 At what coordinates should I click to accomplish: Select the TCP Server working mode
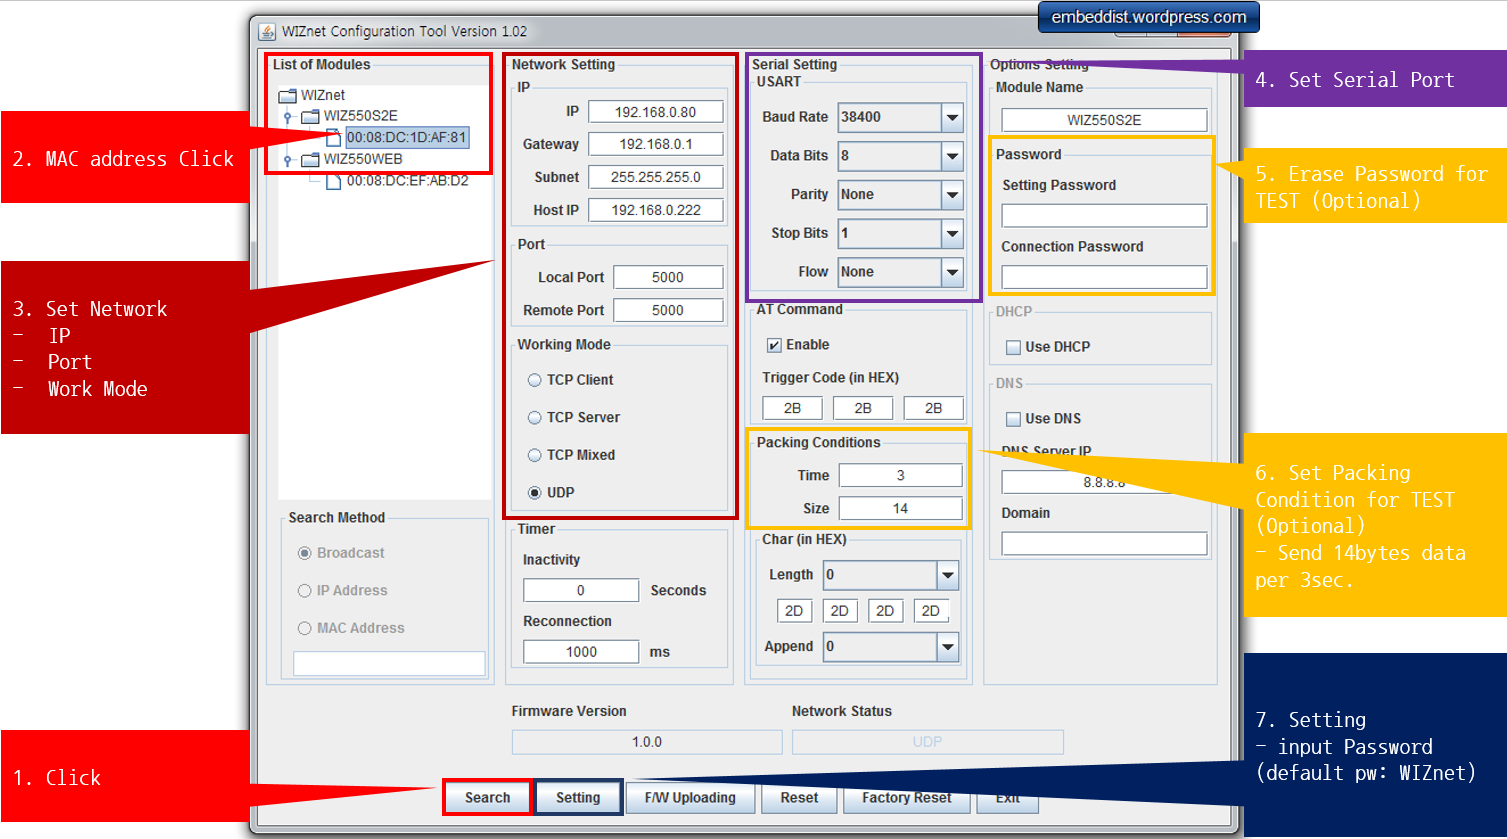click(535, 417)
